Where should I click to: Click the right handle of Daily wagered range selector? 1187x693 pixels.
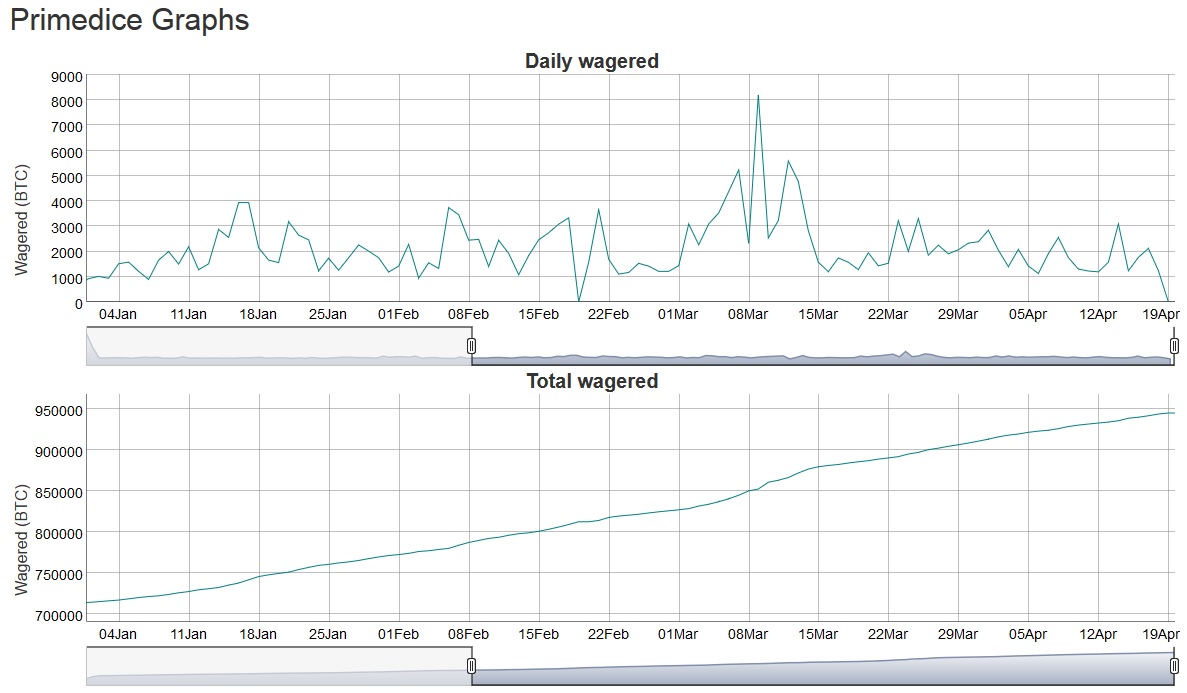click(x=1174, y=346)
